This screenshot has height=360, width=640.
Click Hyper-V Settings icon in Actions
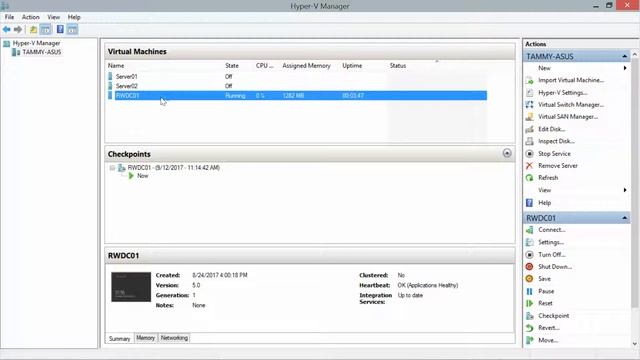pyautogui.click(x=529, y=93)
